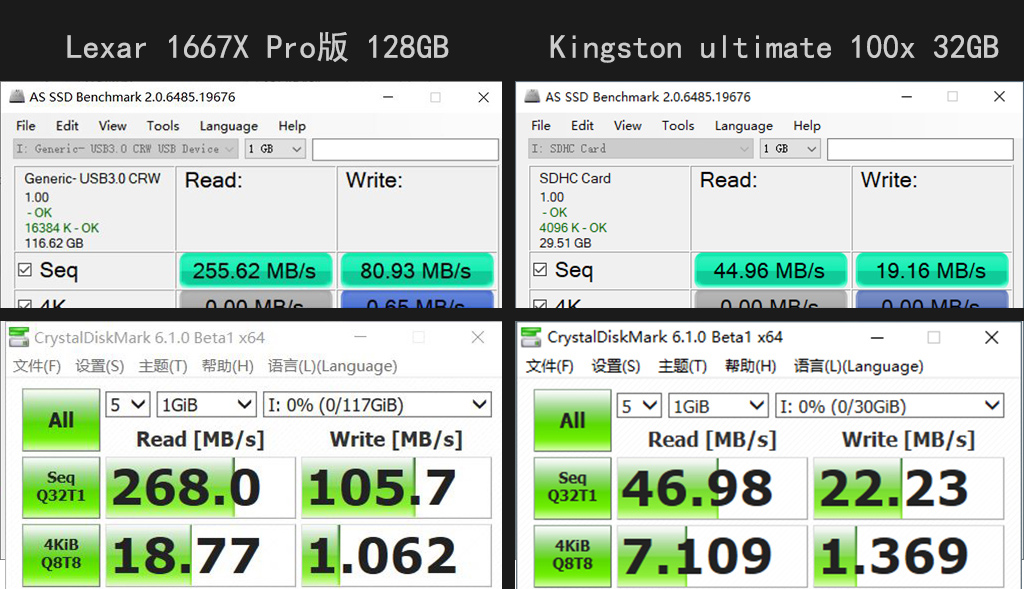This screenshot has height=589, width=1024.
Task: Open 帮助(H) menu in left CrystalDiskMark
Action: 227,366
